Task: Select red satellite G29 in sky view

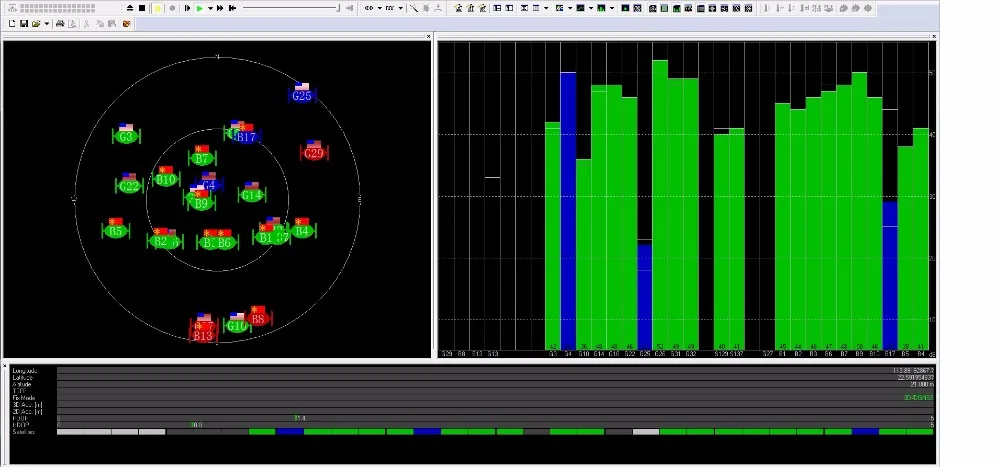Action: coord(314,153)
